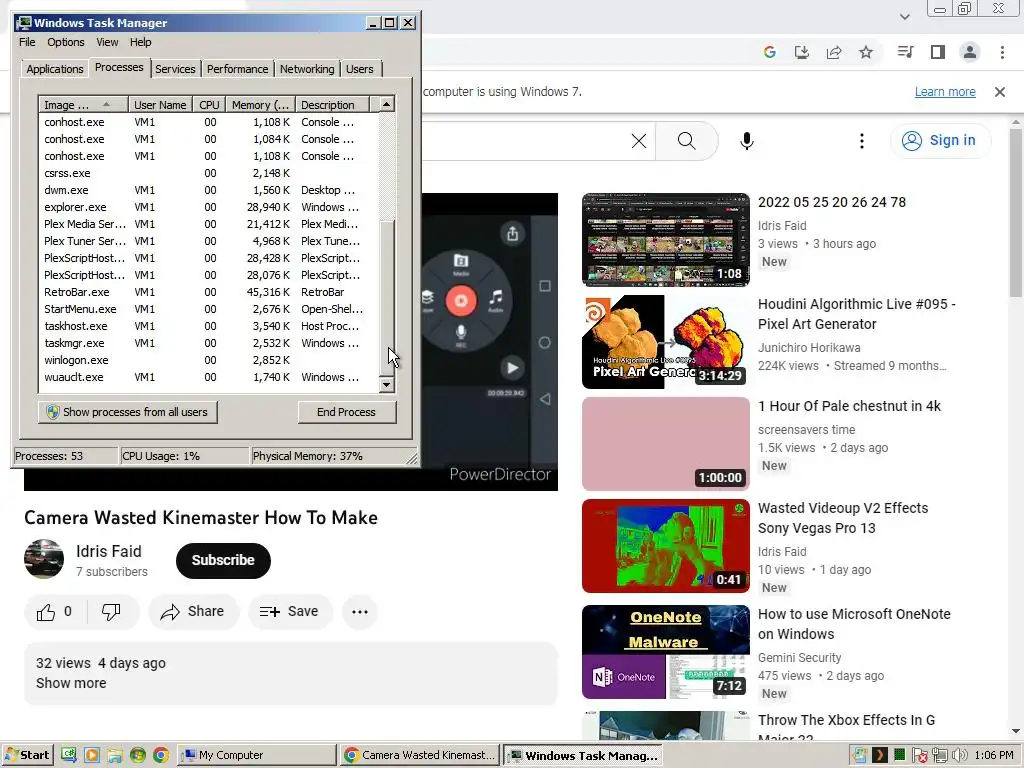Click the Learn more link in the info bar

pos(945,91)
